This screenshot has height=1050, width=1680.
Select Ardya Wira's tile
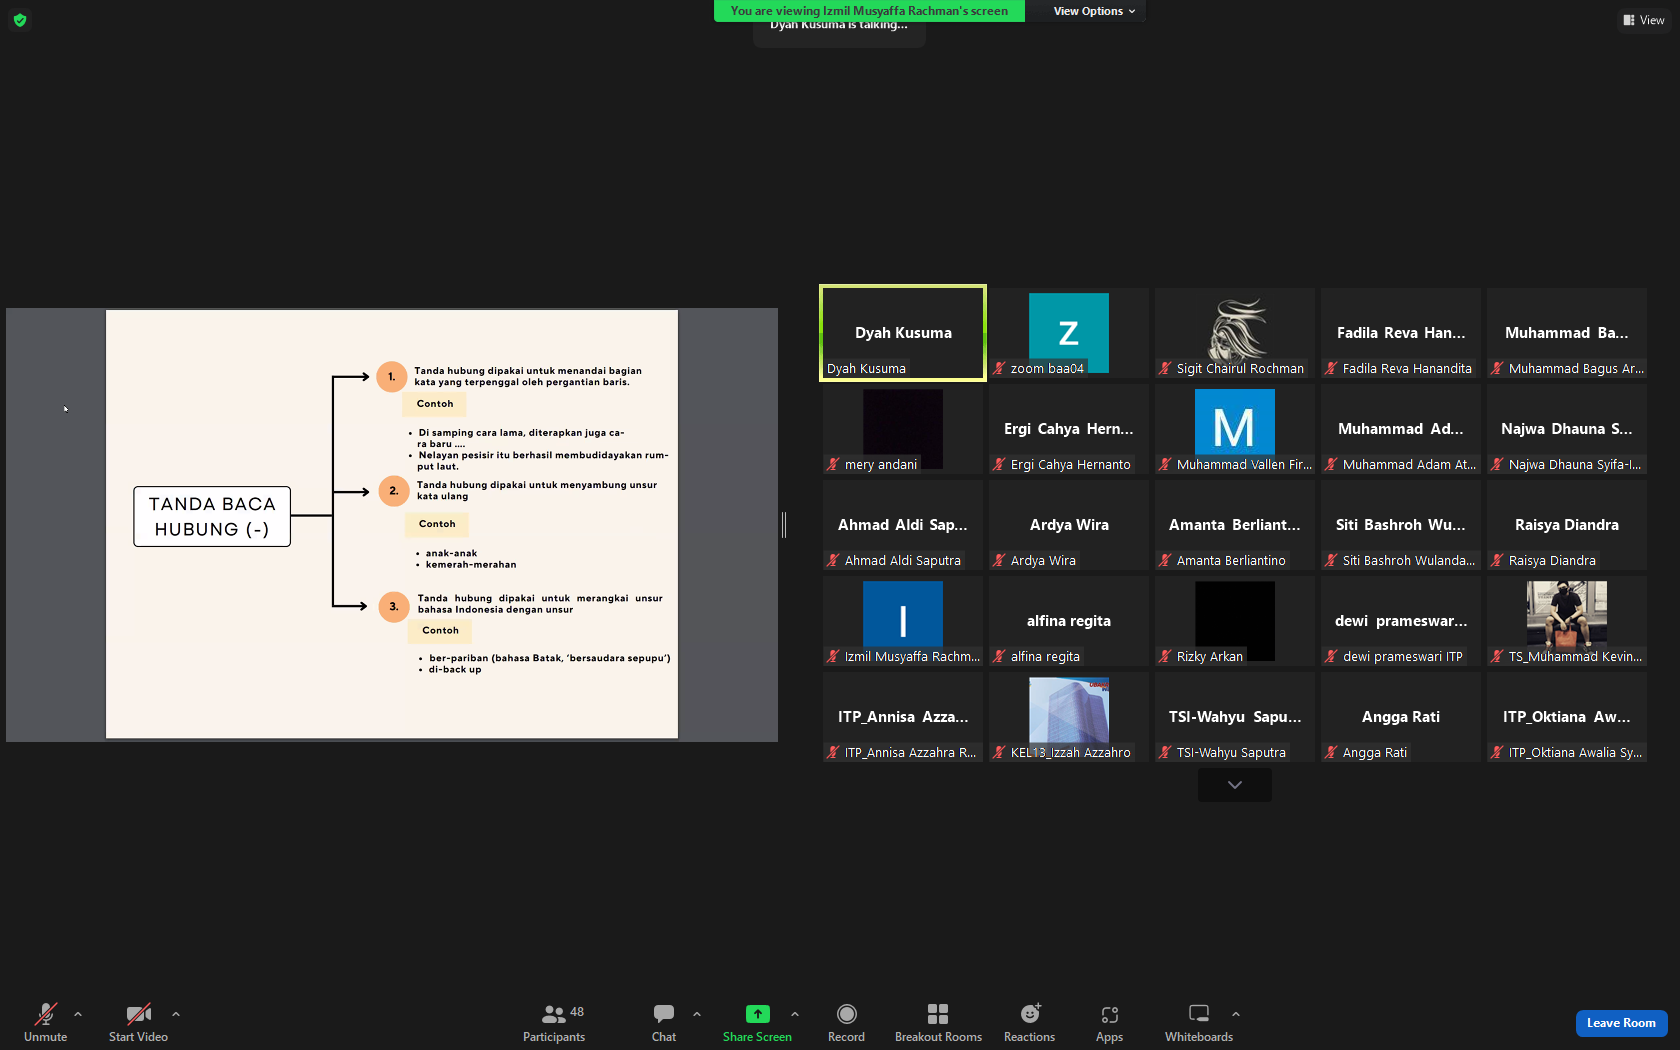pyautogui.click(x=1069, y=525)
